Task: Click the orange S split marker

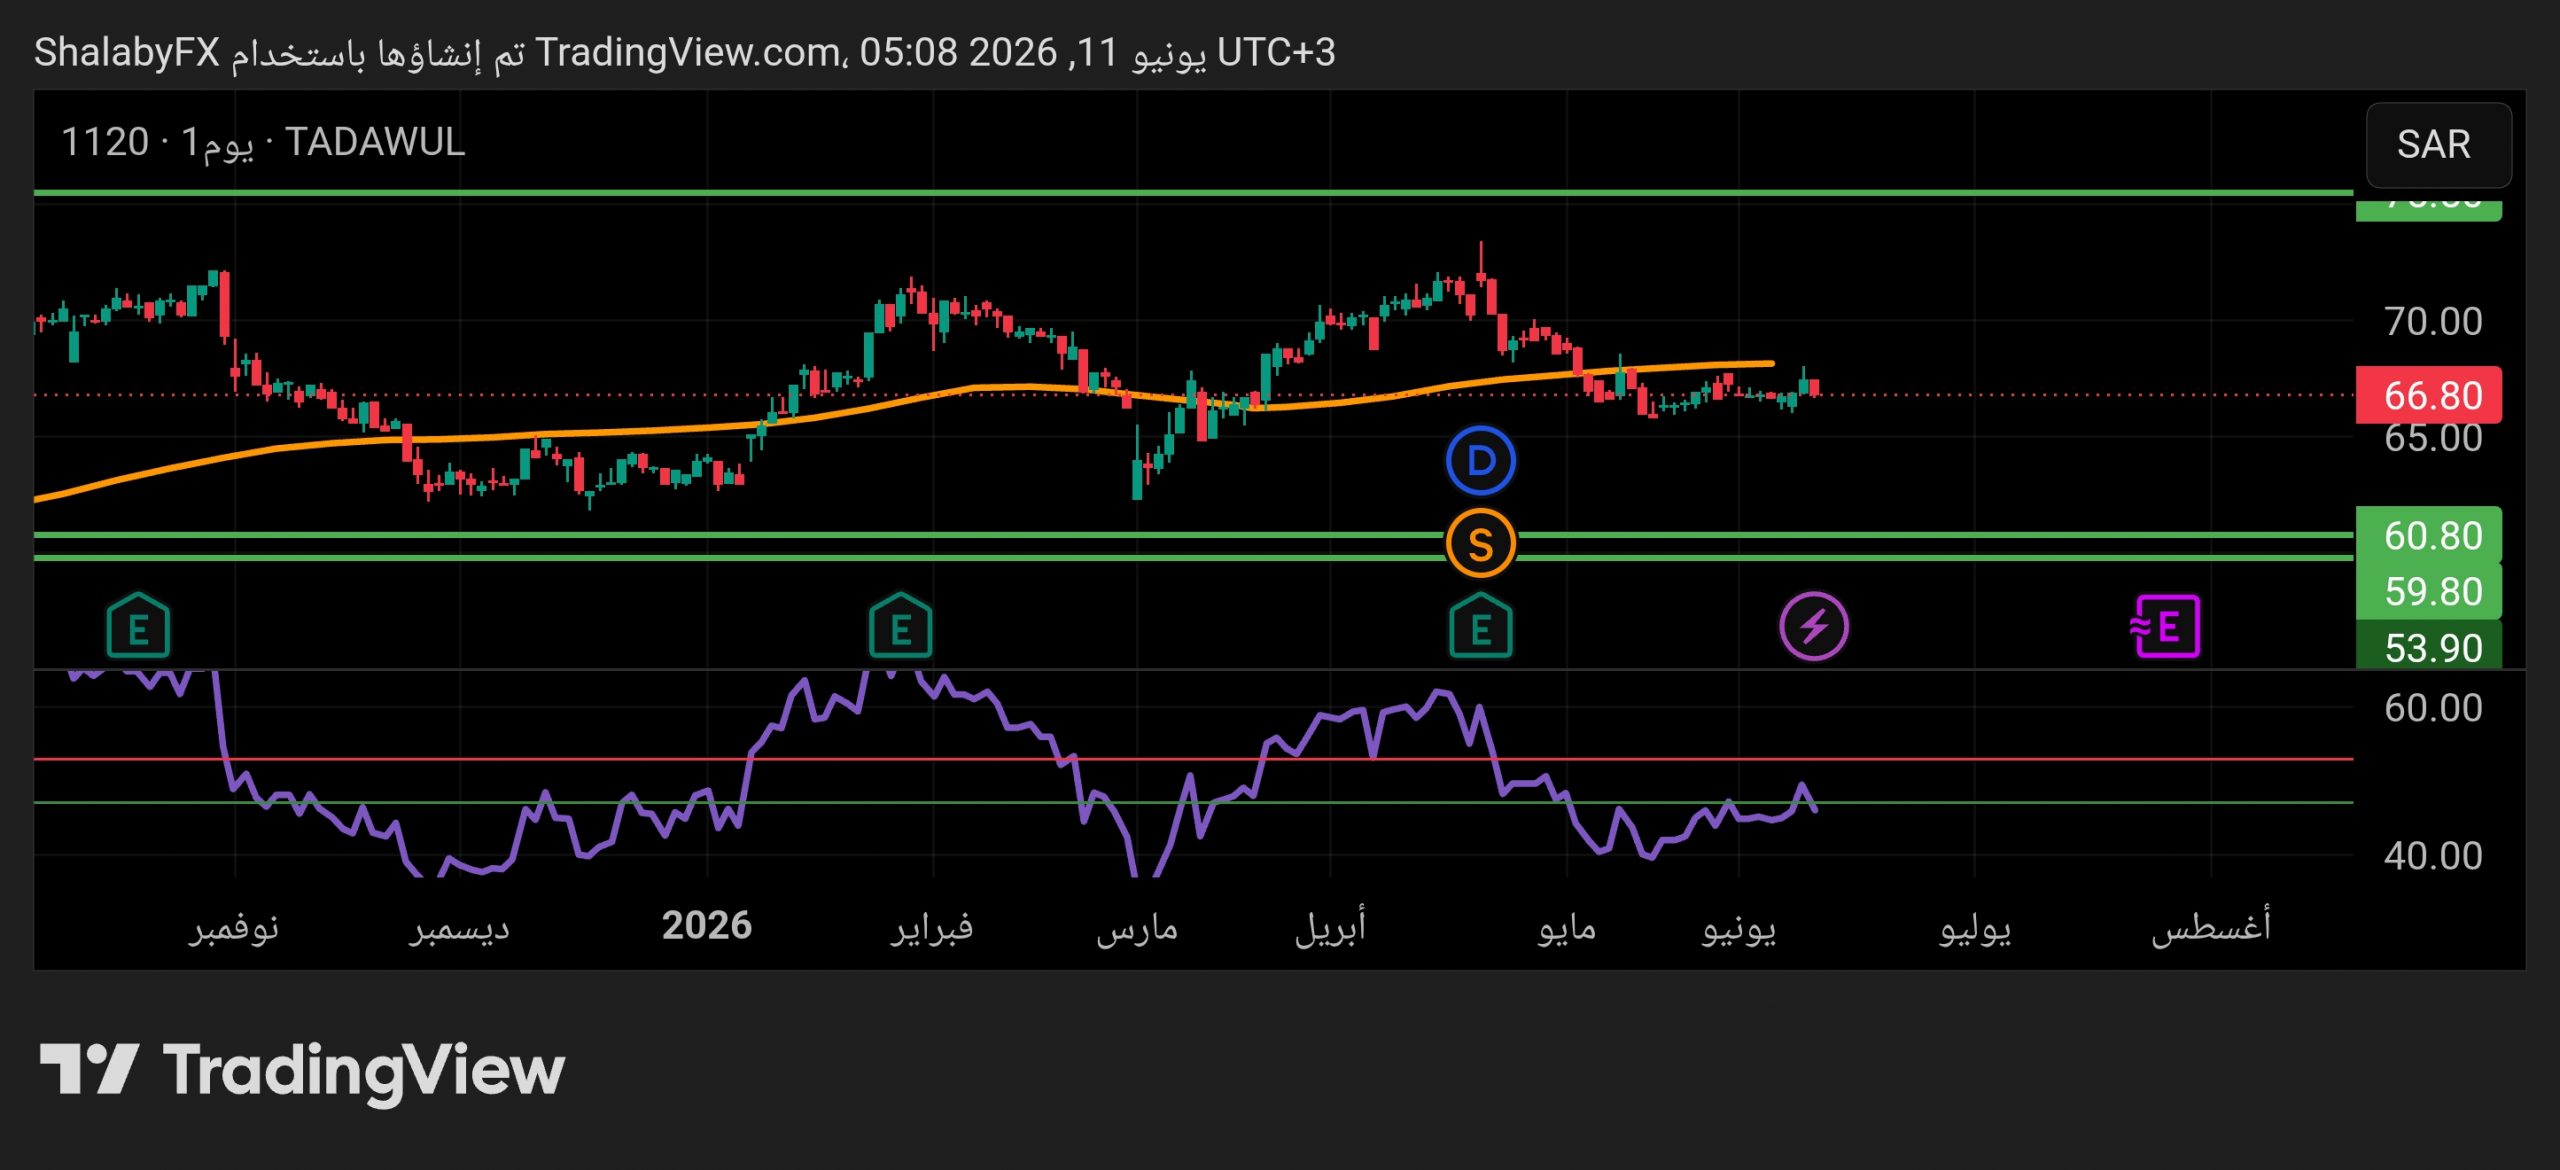Action: point(1480,544)
